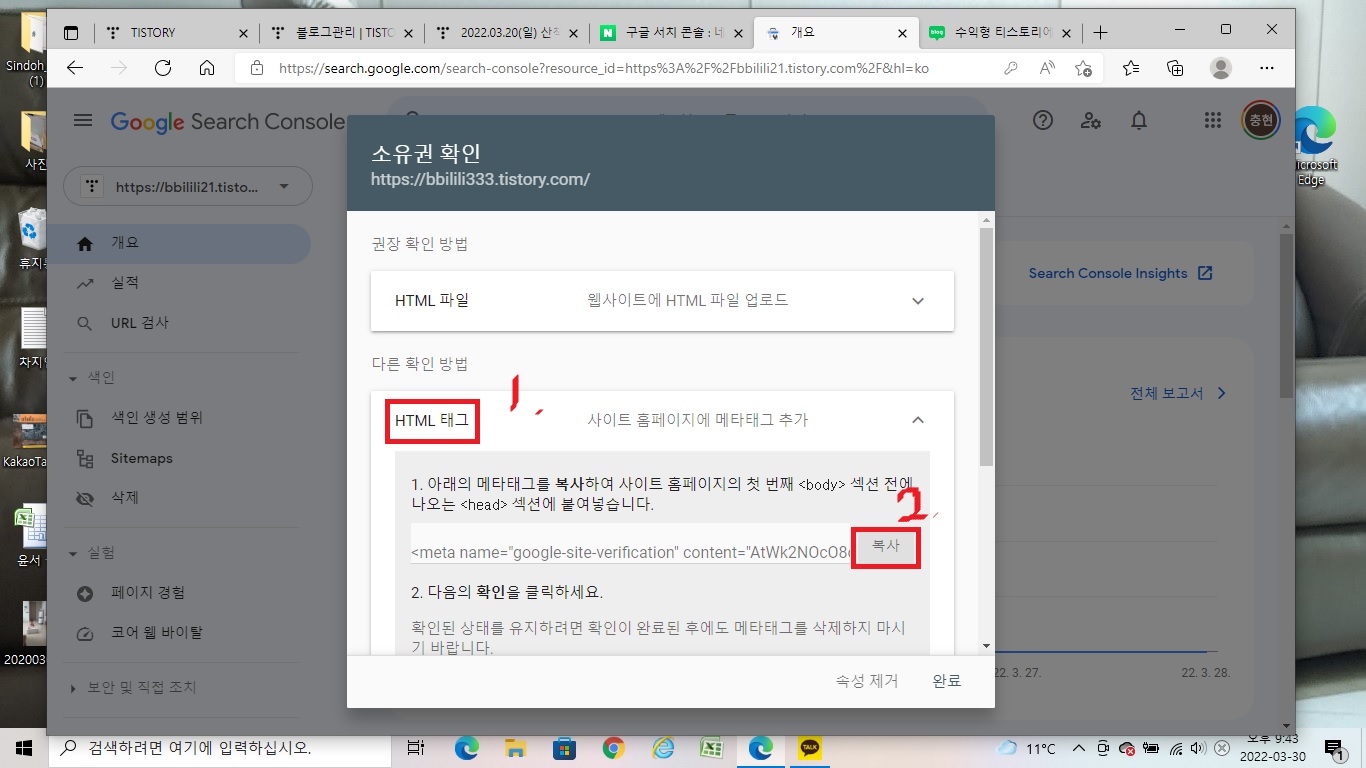The image size is (1366, 768).
Task: Open a new browser tab
Action: click(x=1100, y=32)
